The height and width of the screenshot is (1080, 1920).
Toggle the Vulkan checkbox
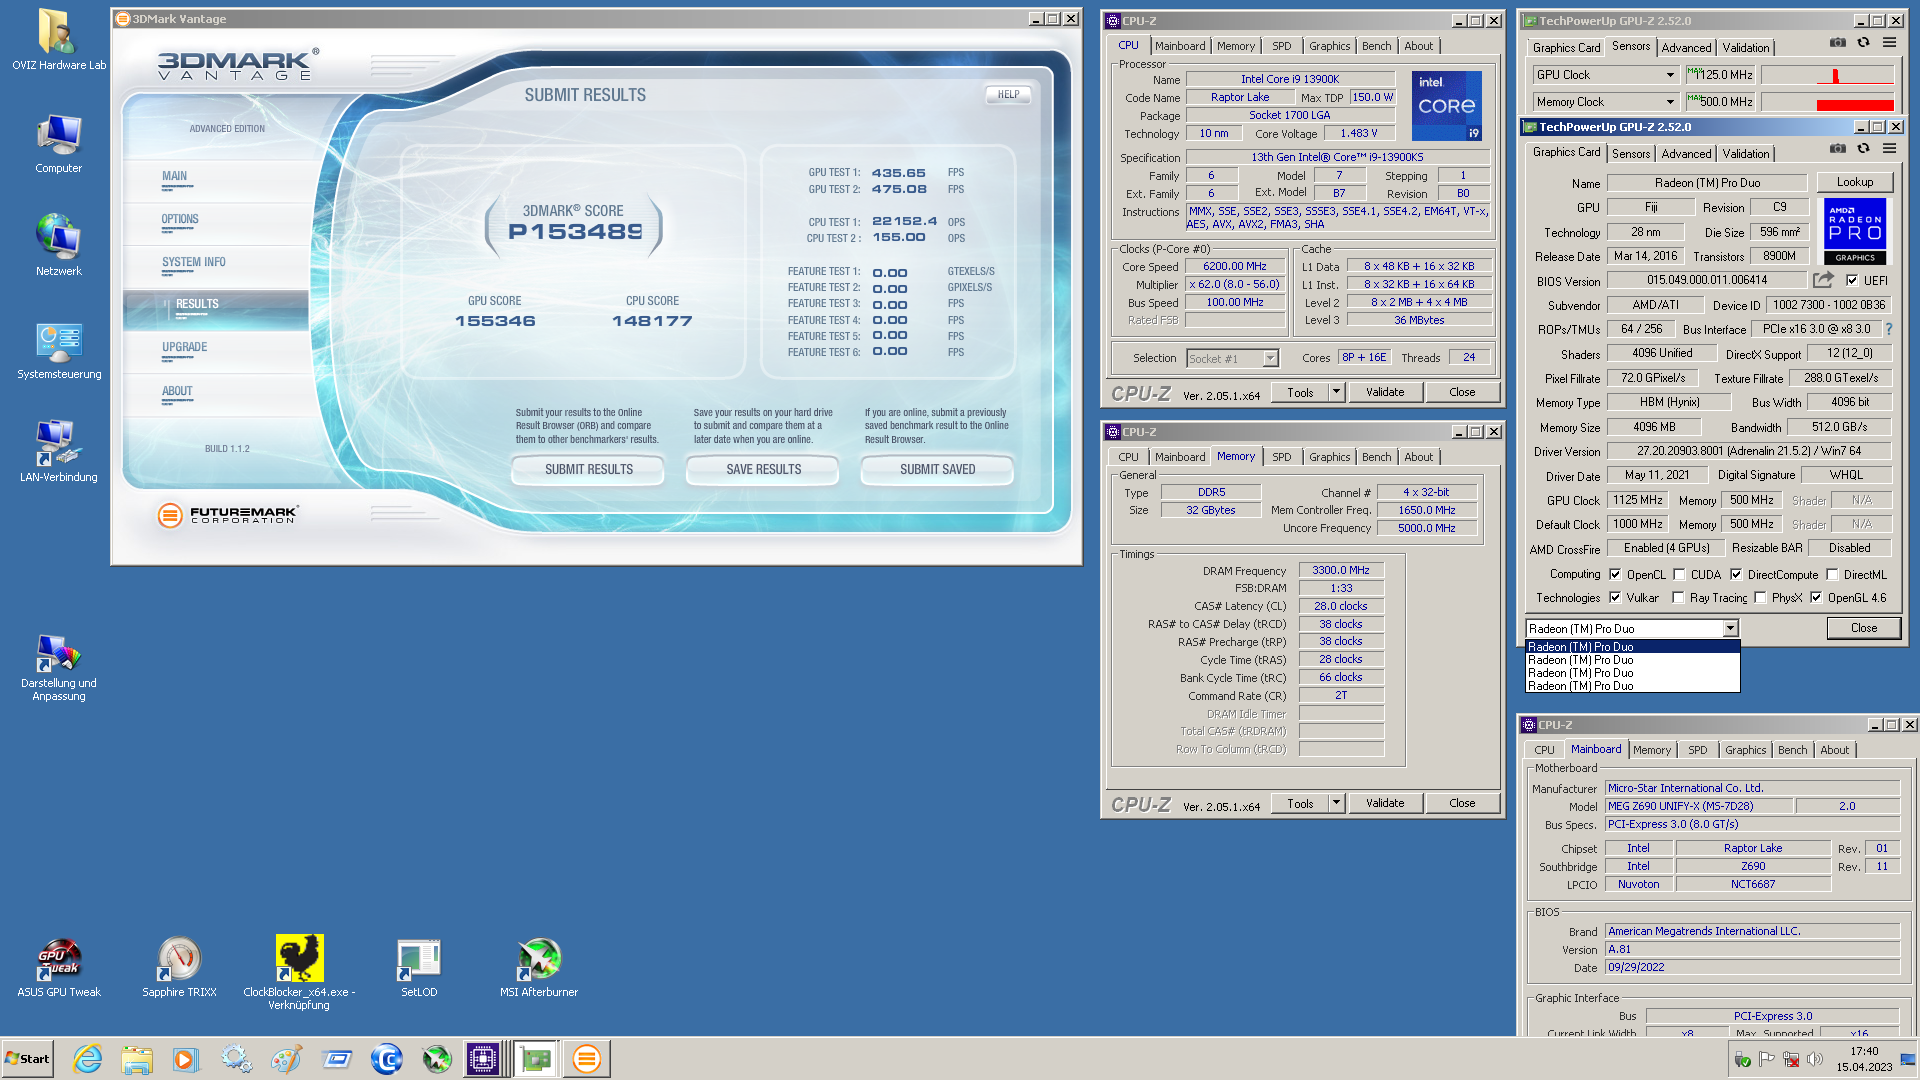pyautogui.click(x=1615, y=597)
